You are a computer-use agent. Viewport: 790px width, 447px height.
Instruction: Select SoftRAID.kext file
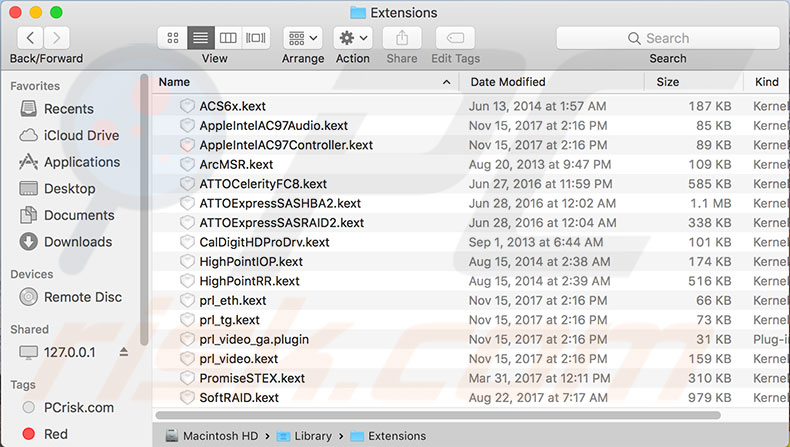pyautogui.click(x=239, y=398)
